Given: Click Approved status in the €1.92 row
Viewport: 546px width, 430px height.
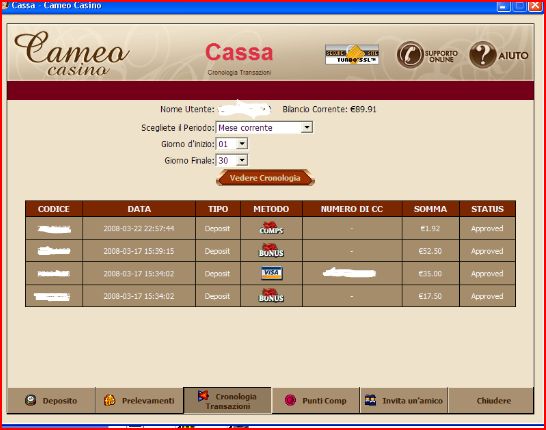Looking at the screenshot, I should (x=487, y=228).
